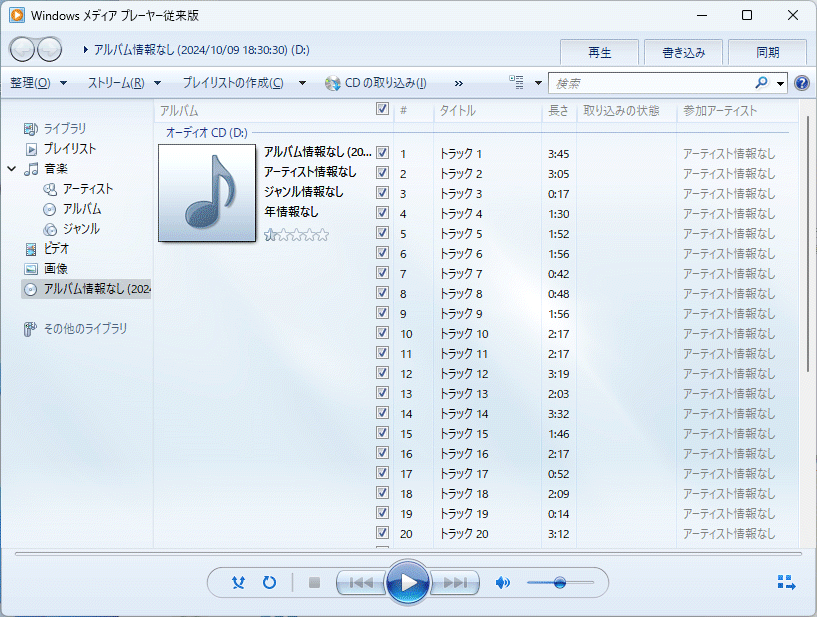Click the search magnifier icon
The width and height of the screenshot is (817, 617).
pos(761,83)
